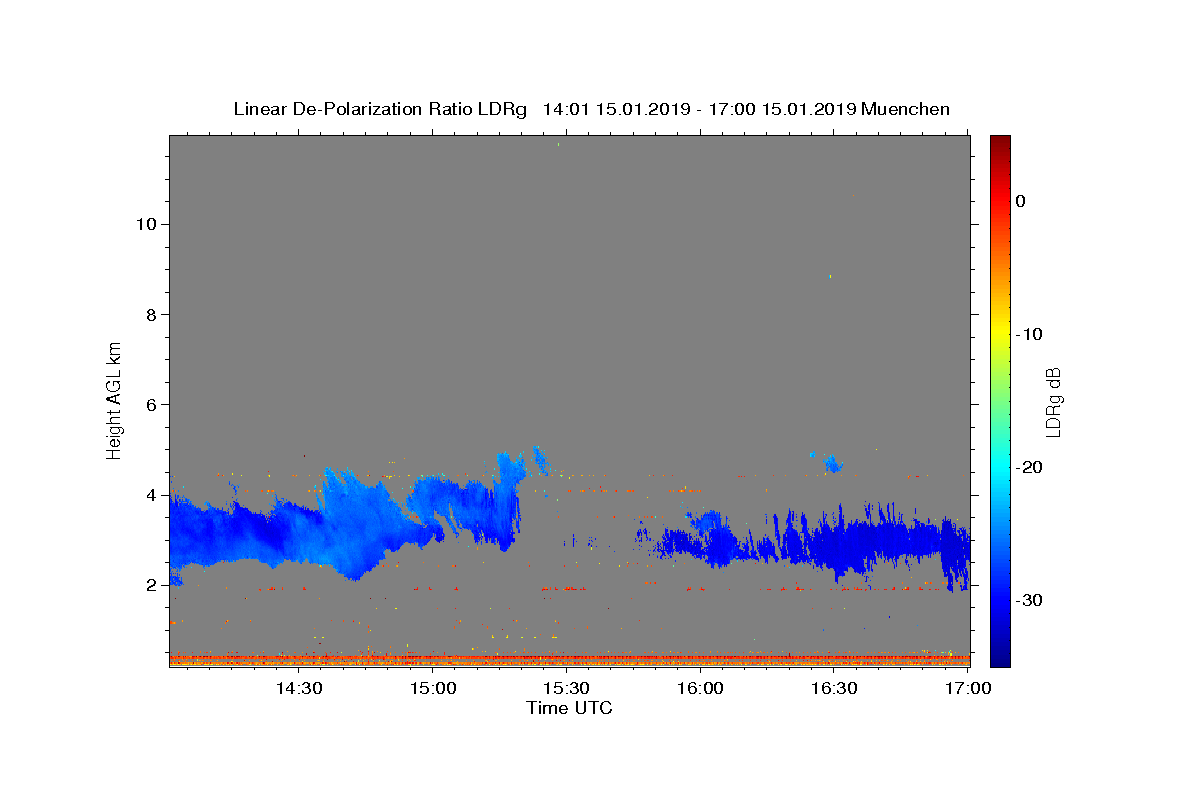This screenshot has height=800, width=1200.
Task: Click the 'LDRg dB' colorbar label
Action: [1053, 401]
